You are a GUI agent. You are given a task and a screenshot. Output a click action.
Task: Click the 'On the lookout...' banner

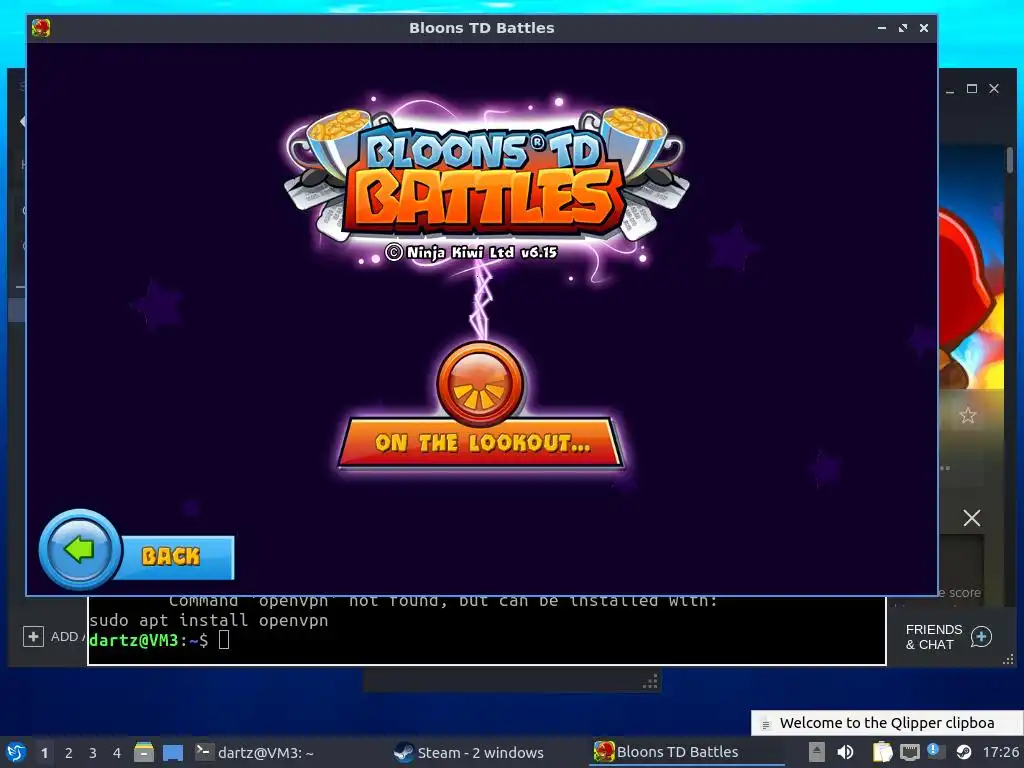click(481, 443)
